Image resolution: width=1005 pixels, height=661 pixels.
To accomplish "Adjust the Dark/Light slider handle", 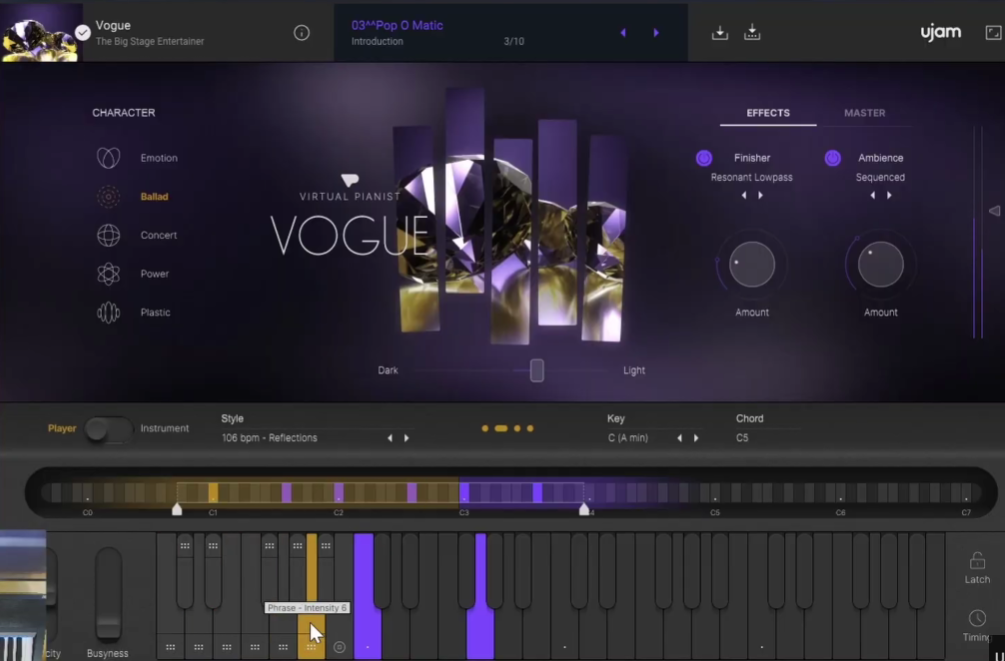I will pos(536,370).
